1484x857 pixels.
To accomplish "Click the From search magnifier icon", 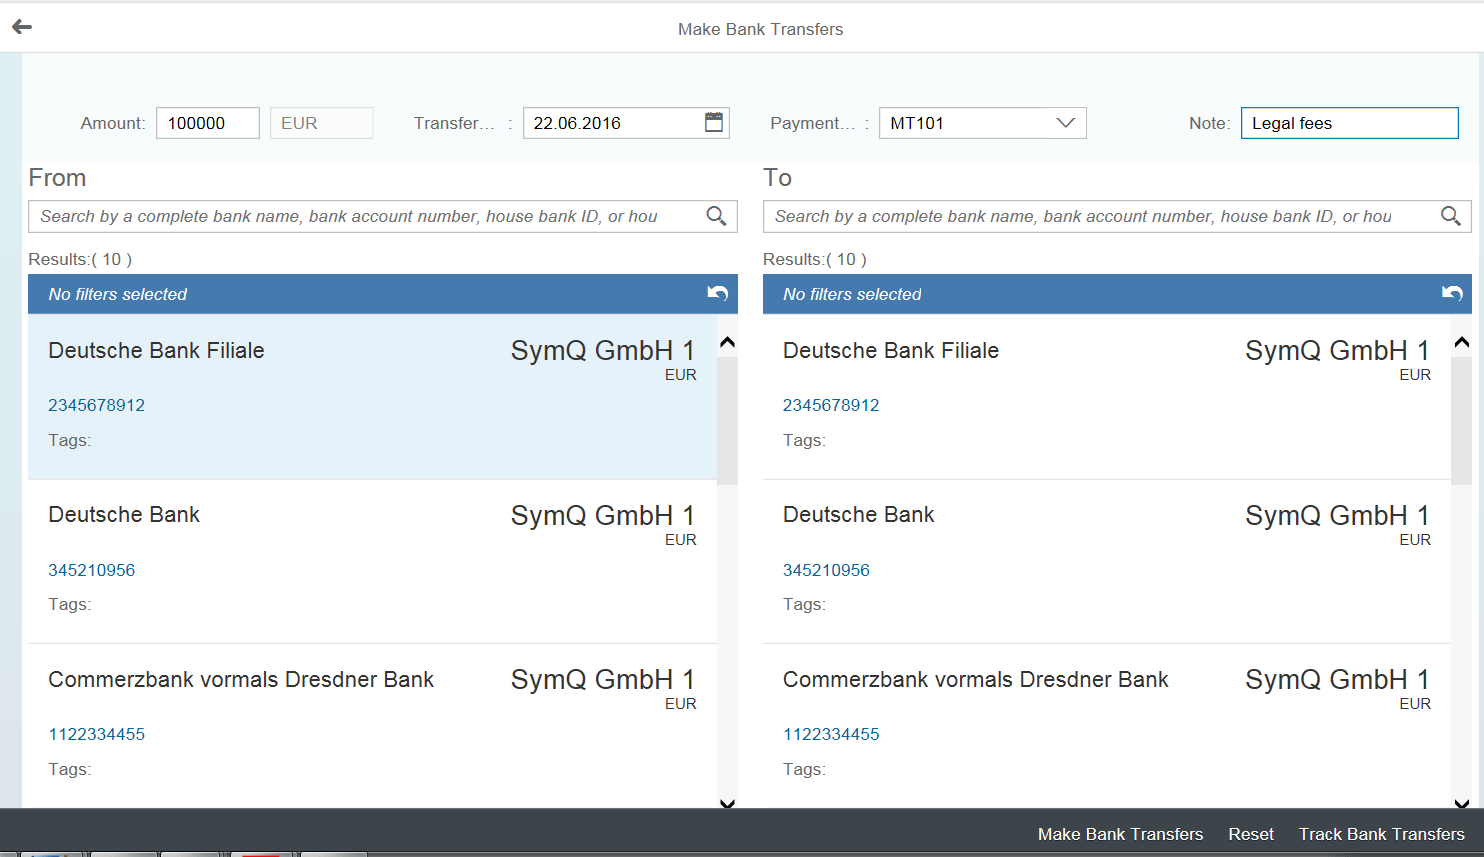I will coord(716,216).
